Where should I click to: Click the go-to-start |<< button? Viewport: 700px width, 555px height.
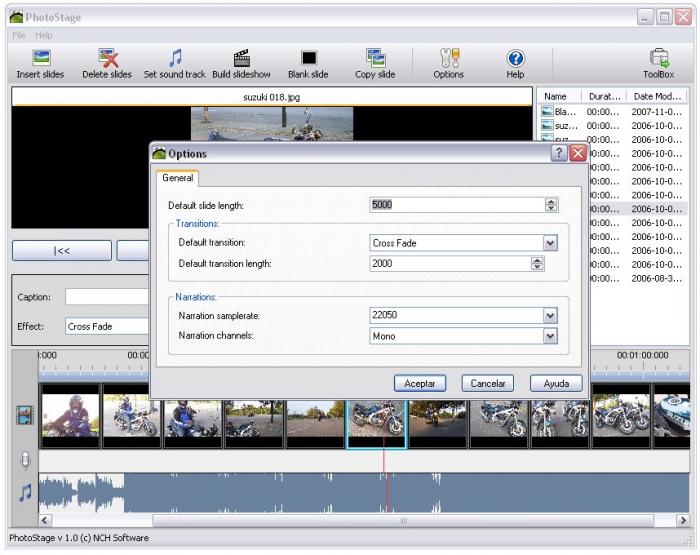point(62,251)
